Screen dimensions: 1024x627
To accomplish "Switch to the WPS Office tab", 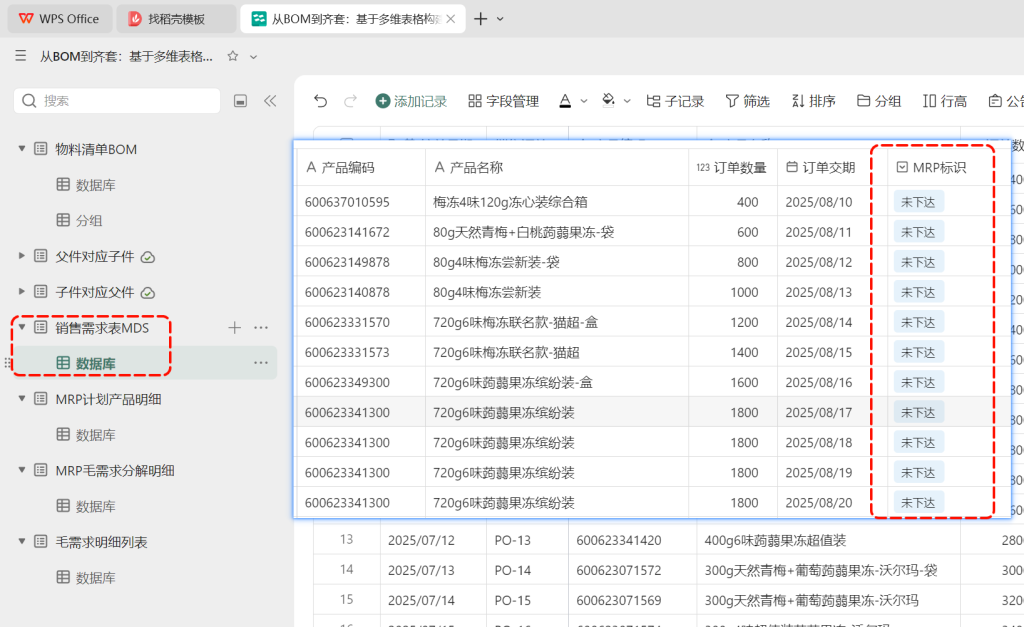I will (59, 19).
